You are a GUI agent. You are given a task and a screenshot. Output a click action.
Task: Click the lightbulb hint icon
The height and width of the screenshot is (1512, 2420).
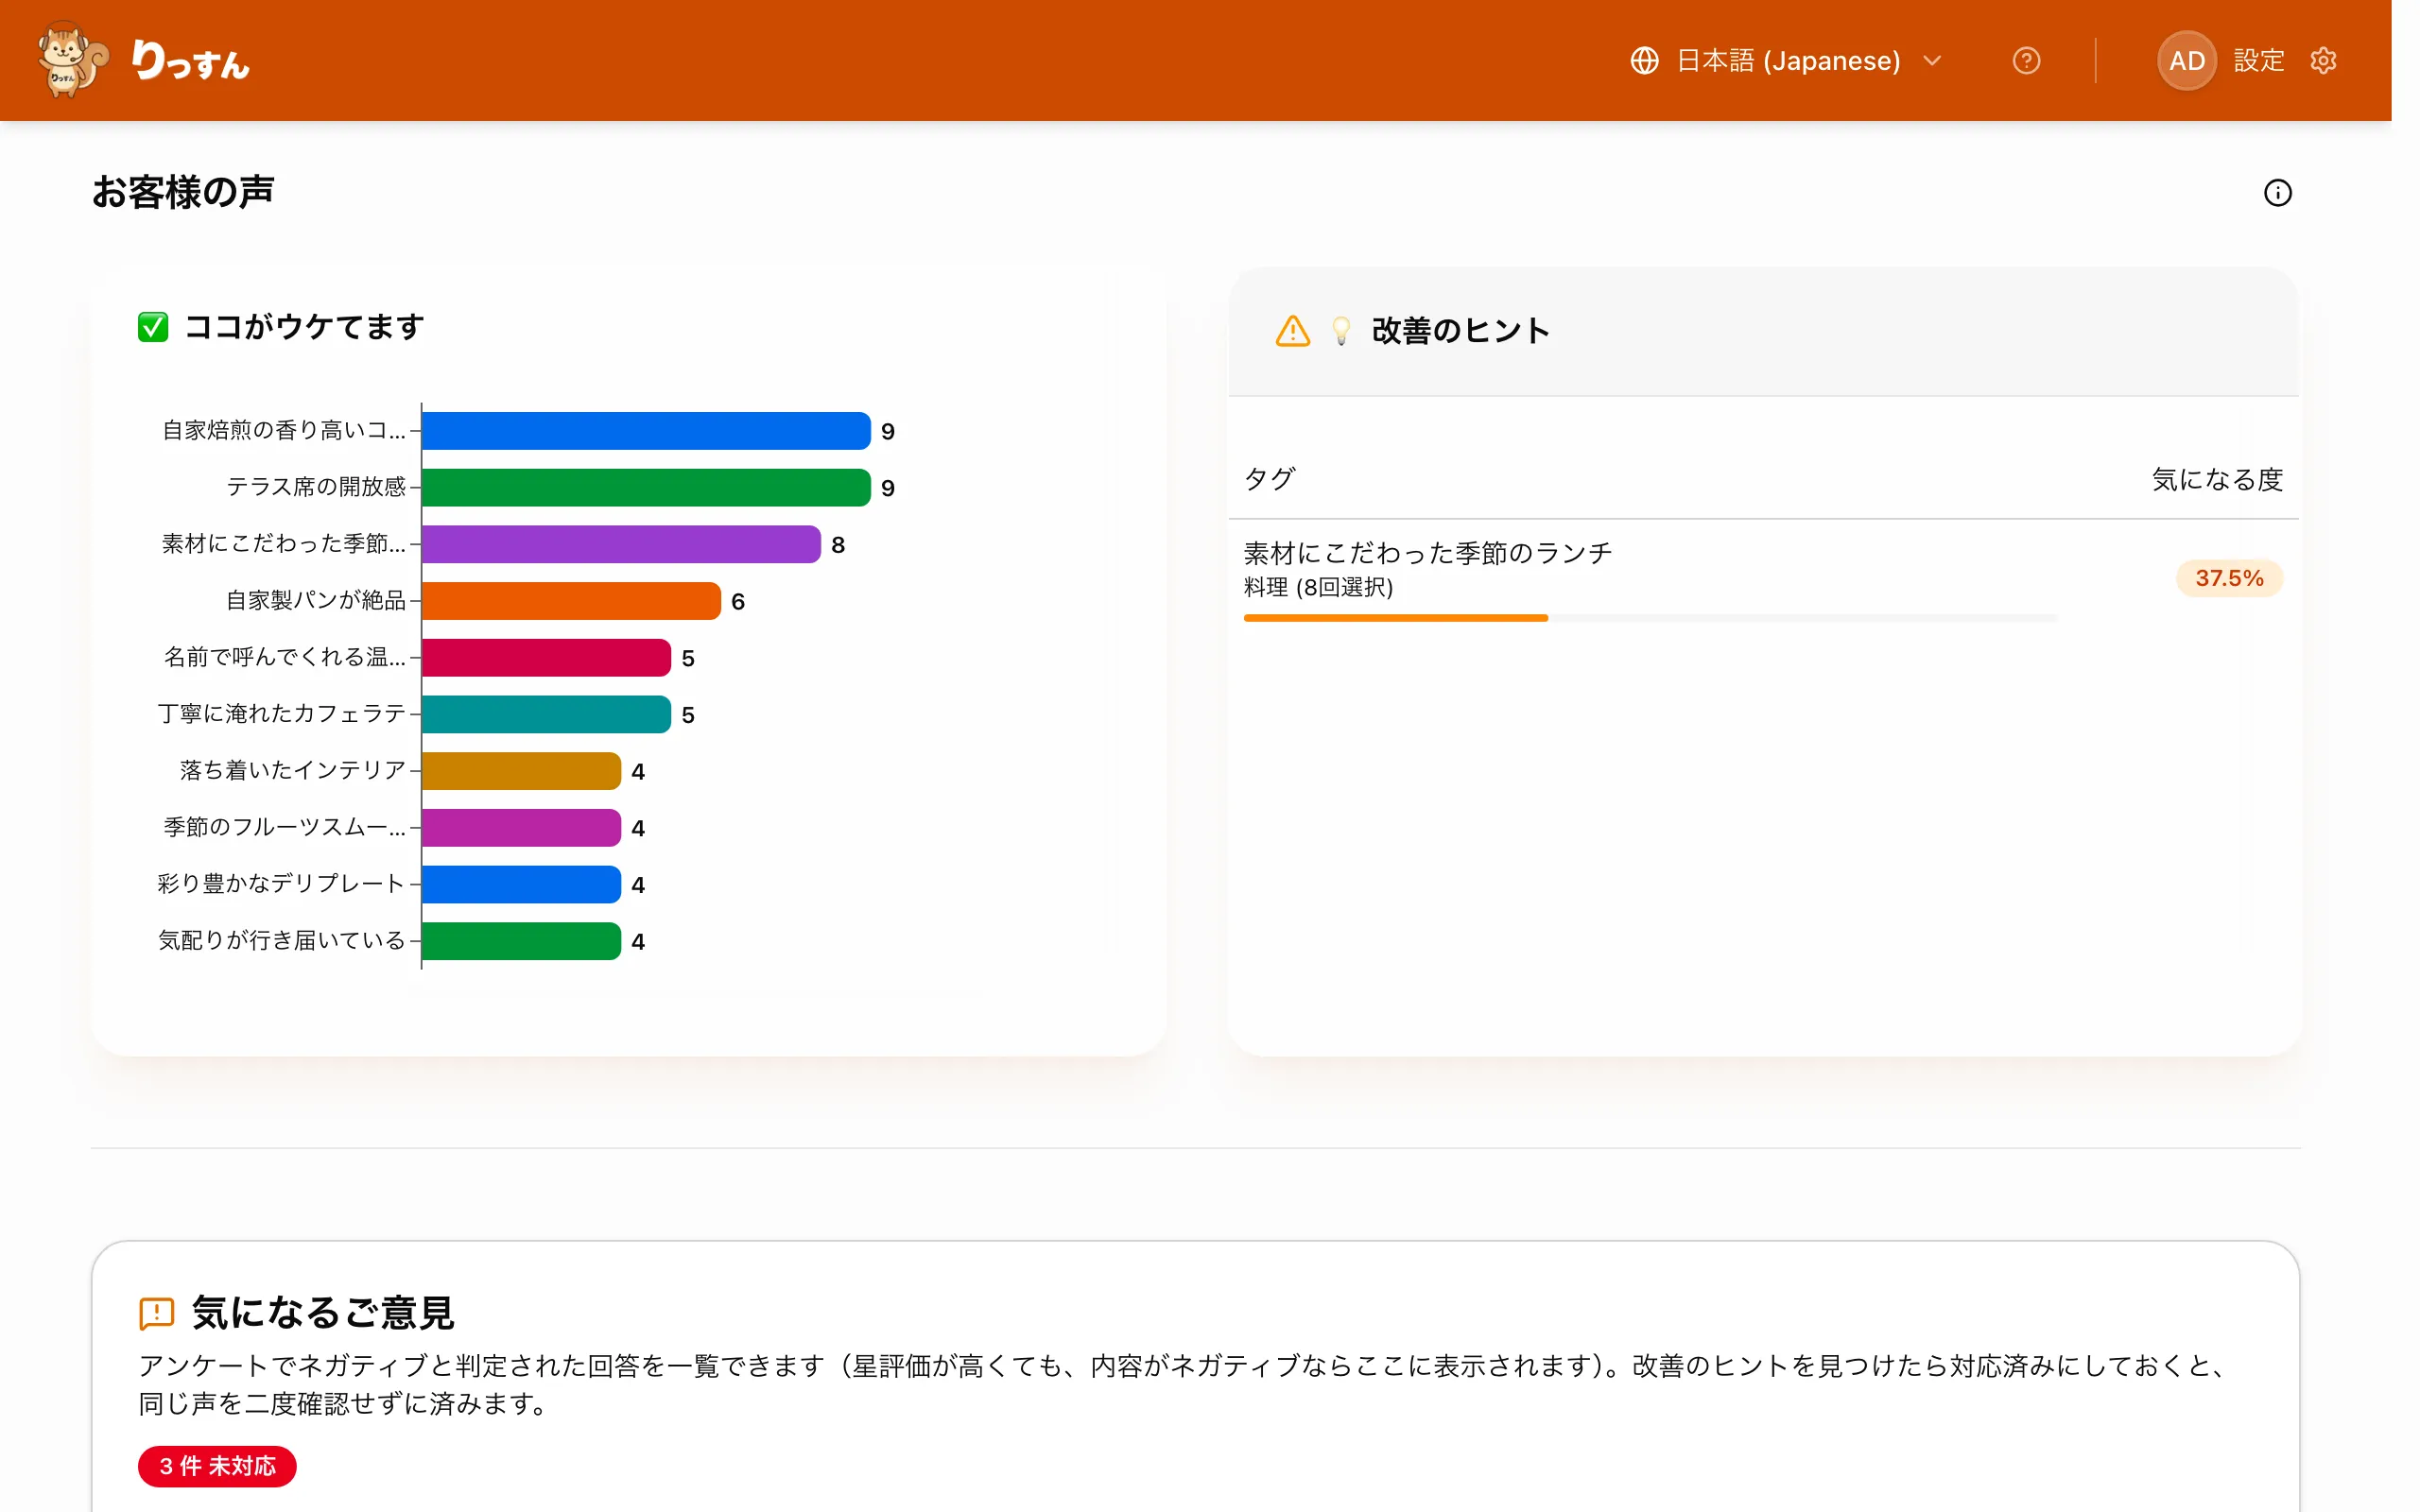pyautogui.click(x=1341, y=330)
